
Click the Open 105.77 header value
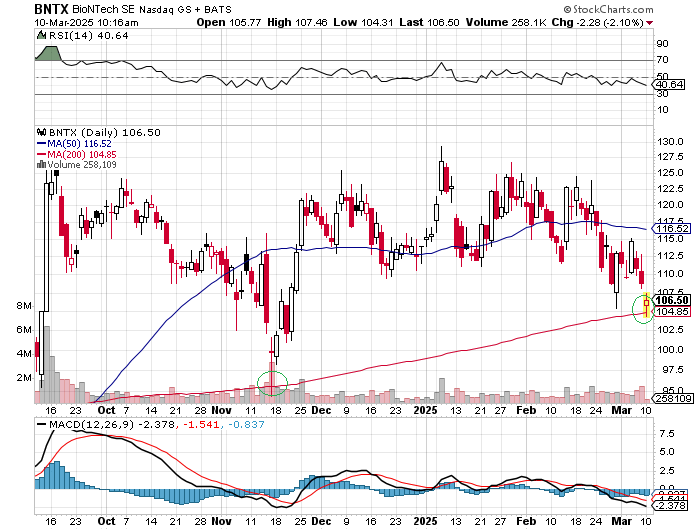point(229,22)
